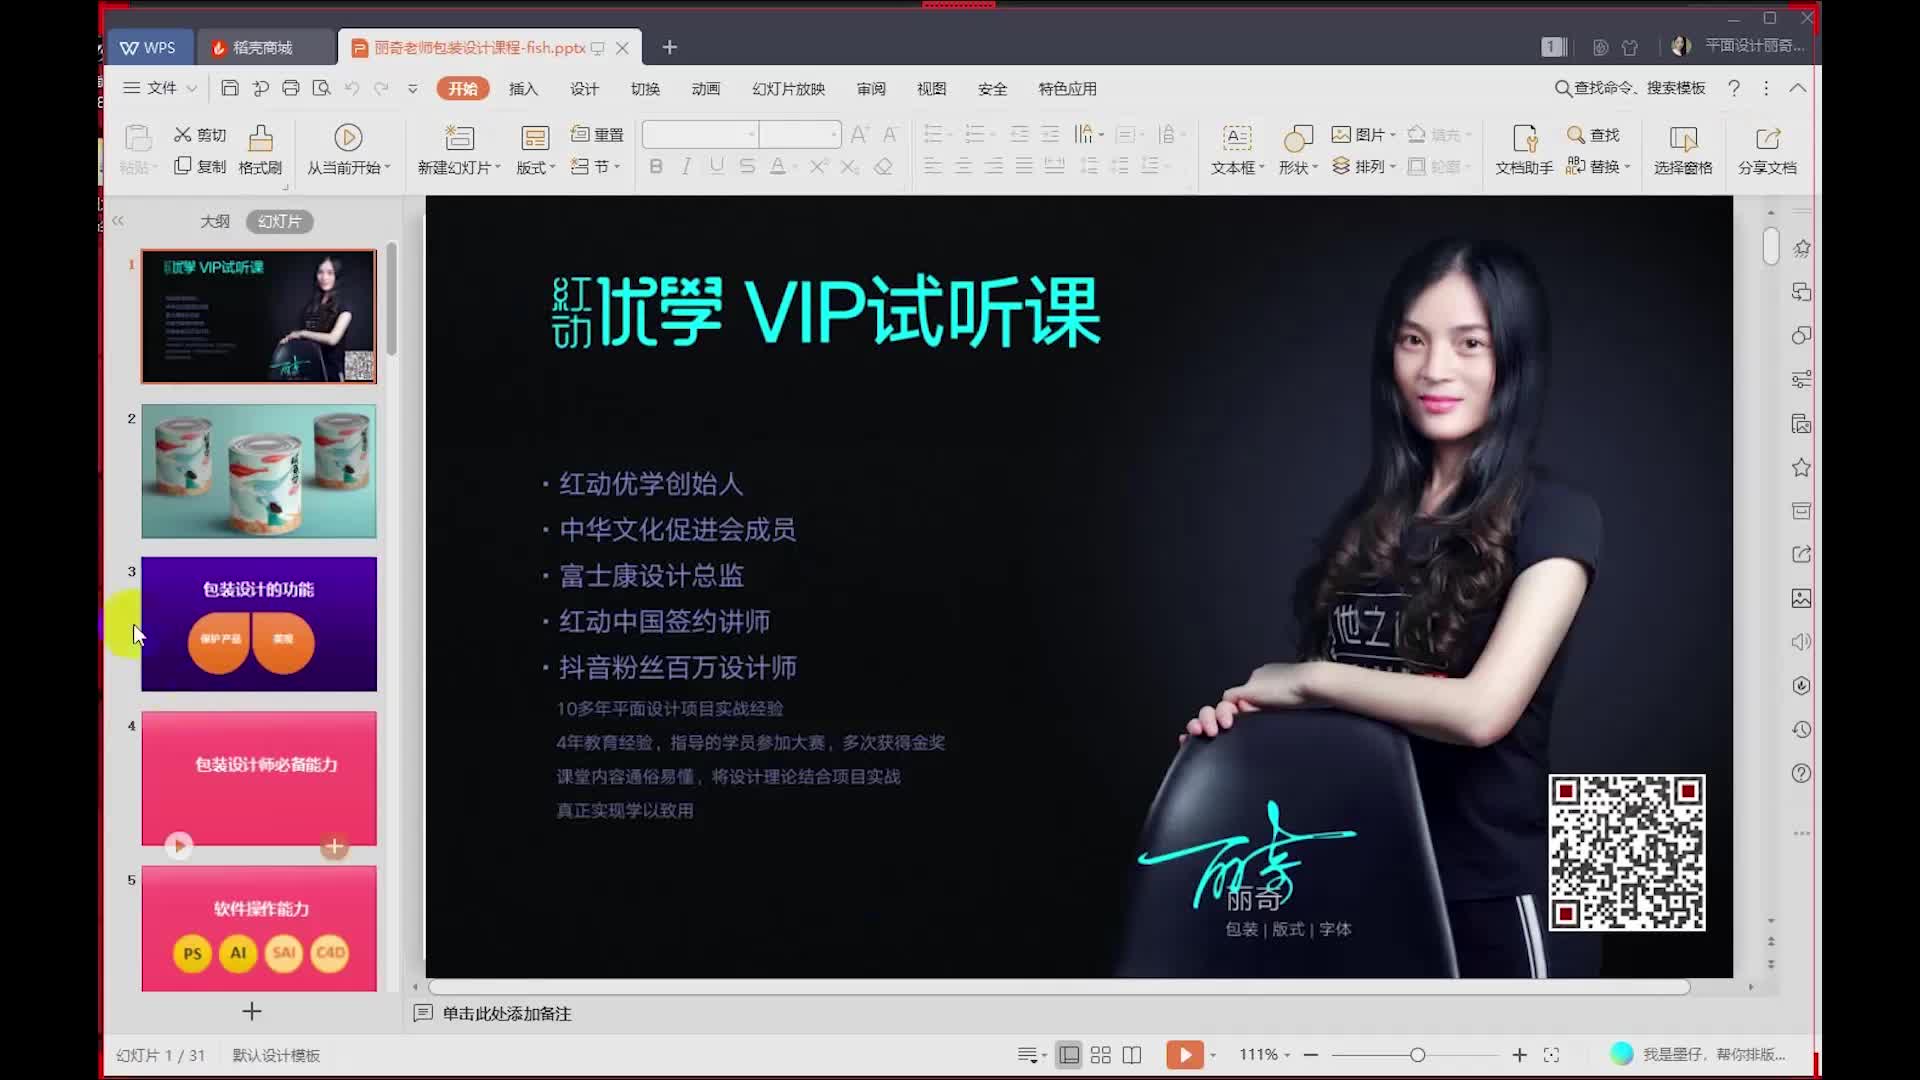
Task: Switch to slide sorter view
Action: 1100,1055
